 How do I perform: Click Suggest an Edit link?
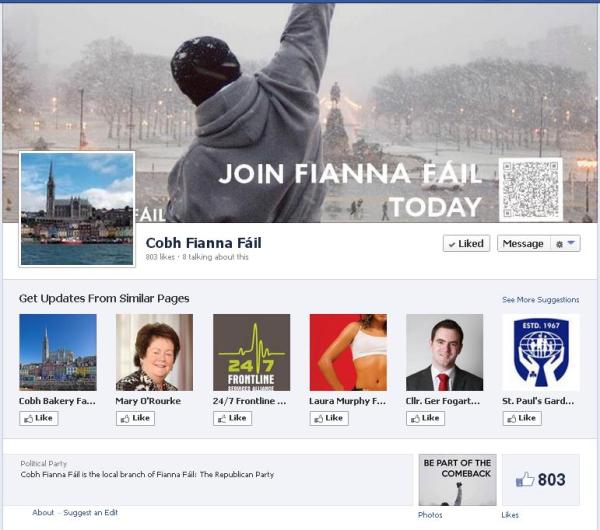coord(90,512)
